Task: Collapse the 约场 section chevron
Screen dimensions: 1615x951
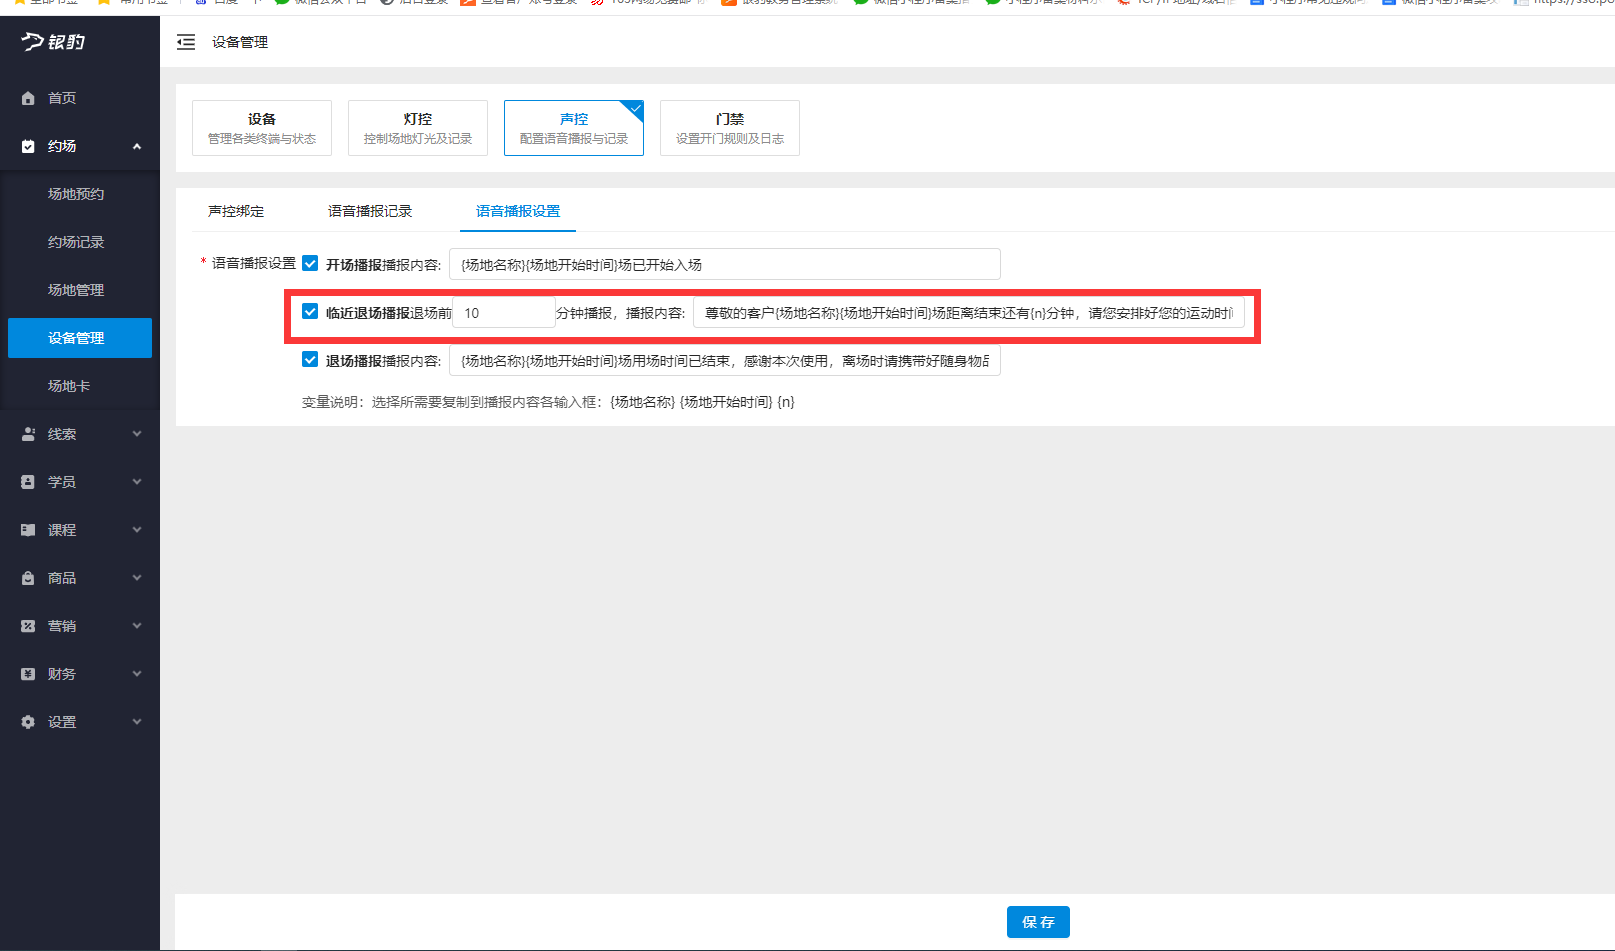Action: 137,145
